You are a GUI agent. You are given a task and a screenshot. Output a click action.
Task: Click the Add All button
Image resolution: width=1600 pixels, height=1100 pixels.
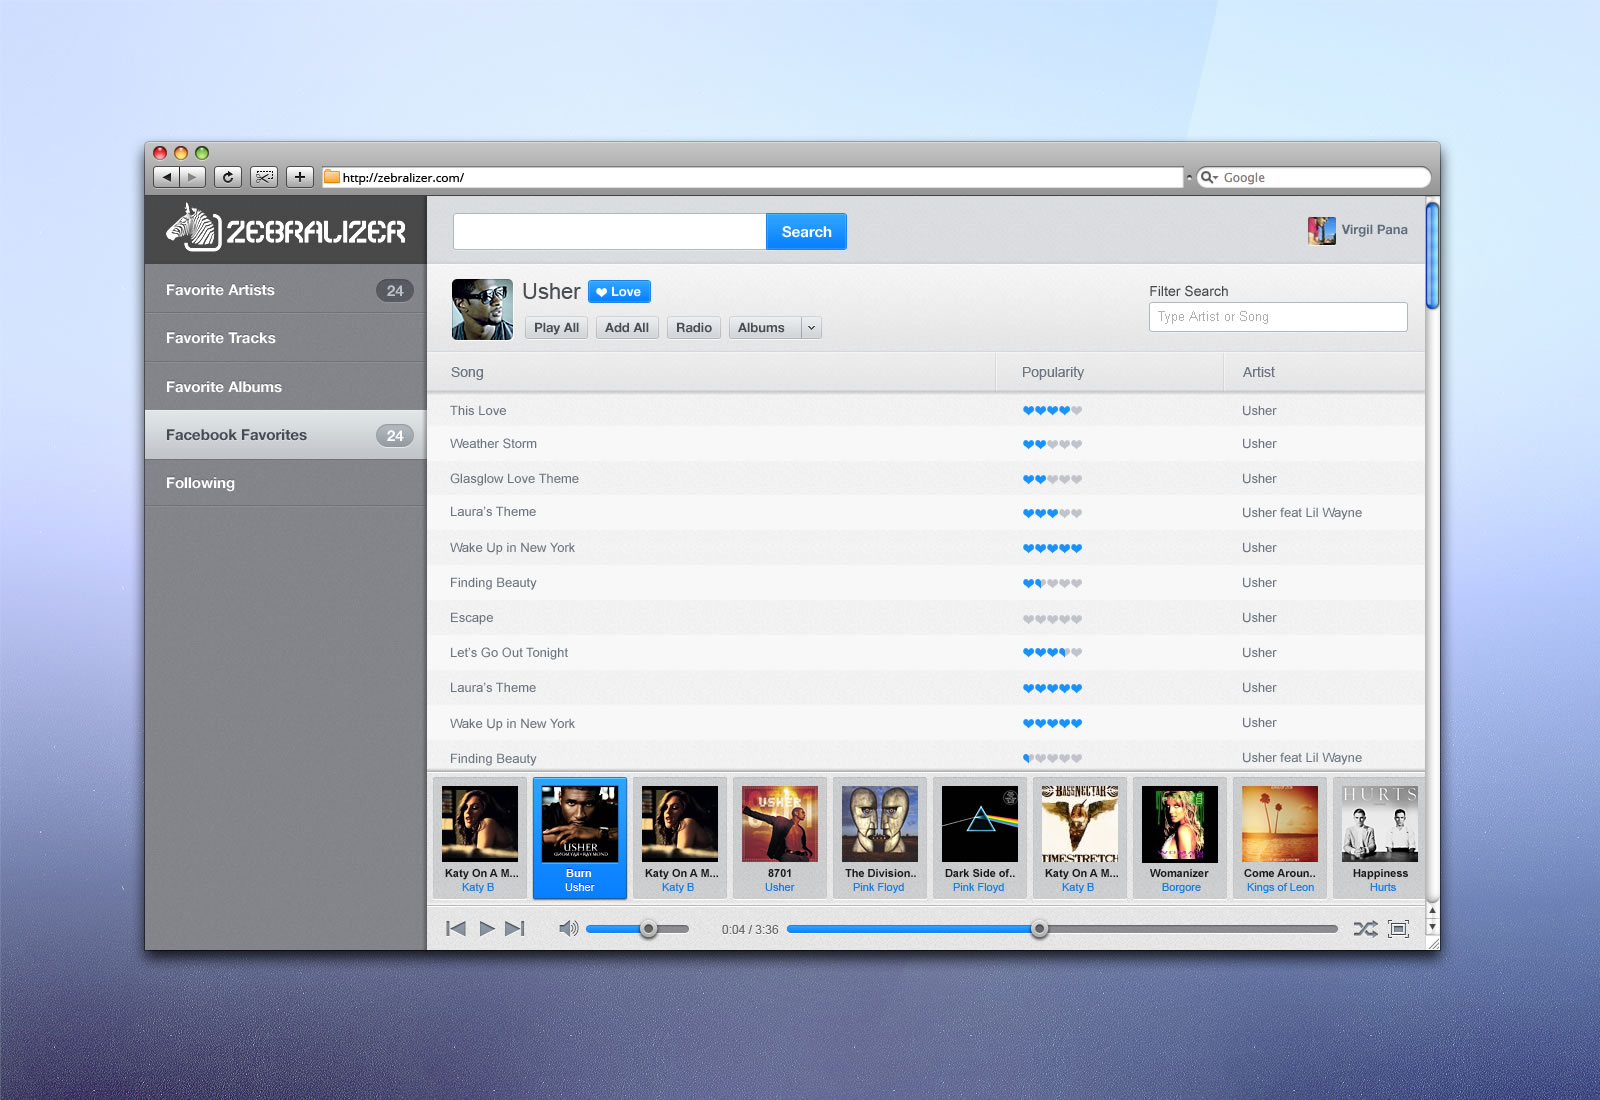coord(627,328)
